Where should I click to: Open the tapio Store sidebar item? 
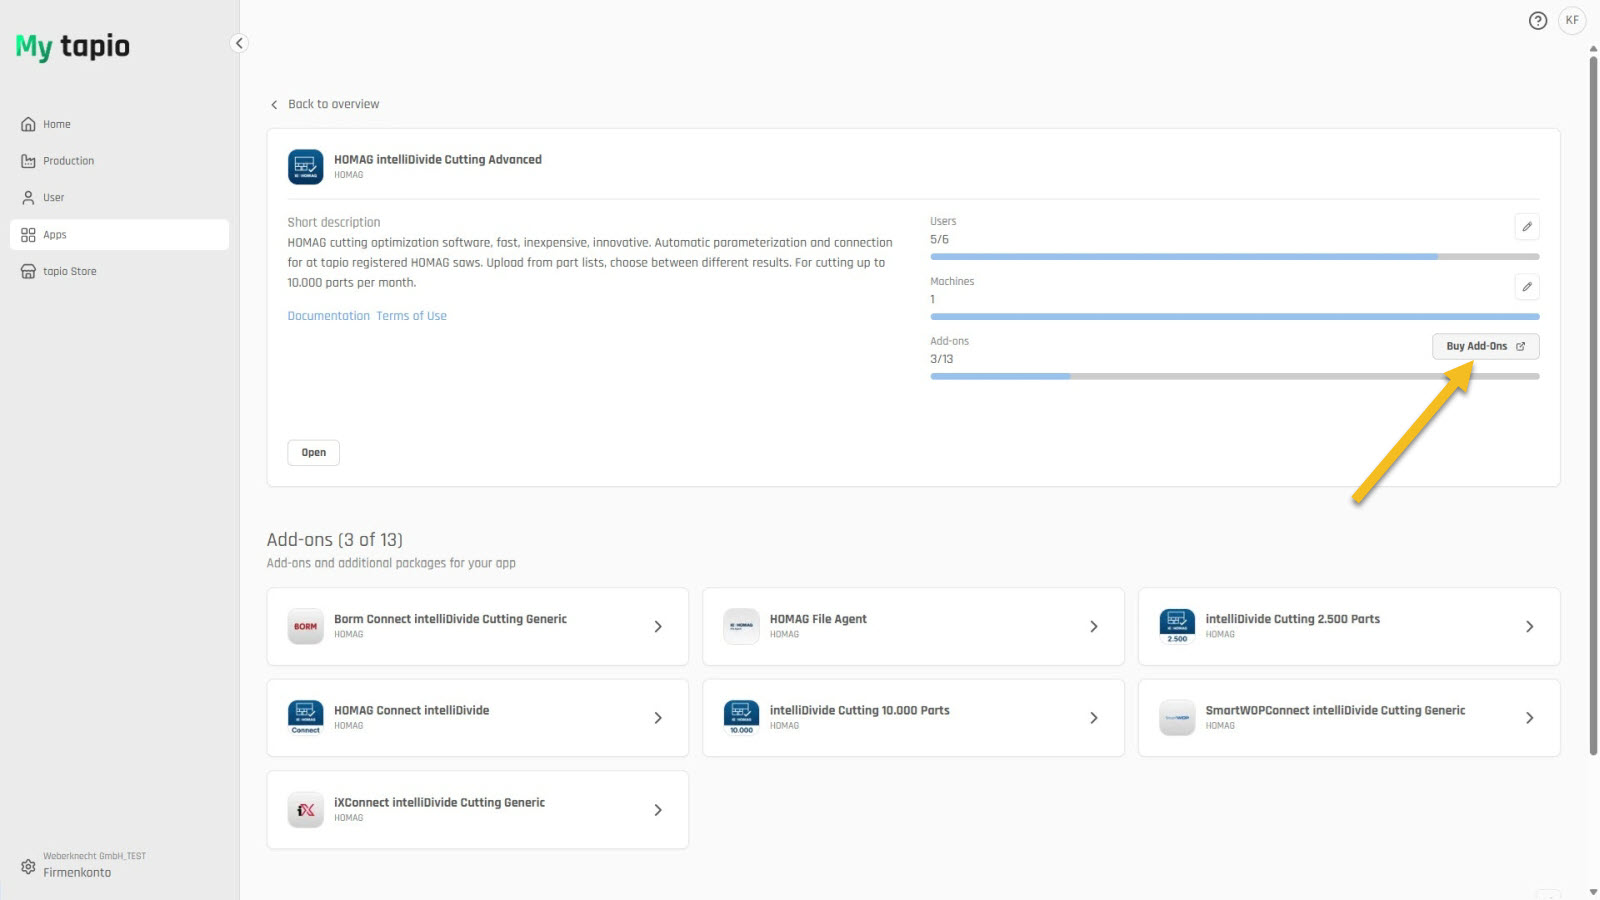[x=69, y=272]
